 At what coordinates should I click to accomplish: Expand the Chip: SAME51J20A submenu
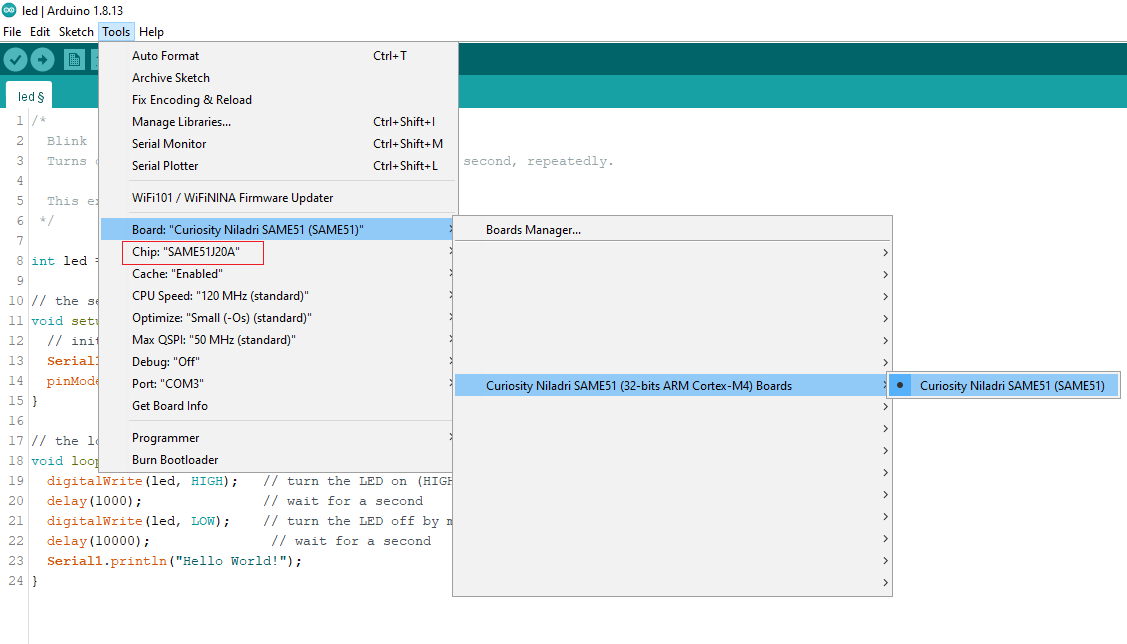click(x=277, y=252)
